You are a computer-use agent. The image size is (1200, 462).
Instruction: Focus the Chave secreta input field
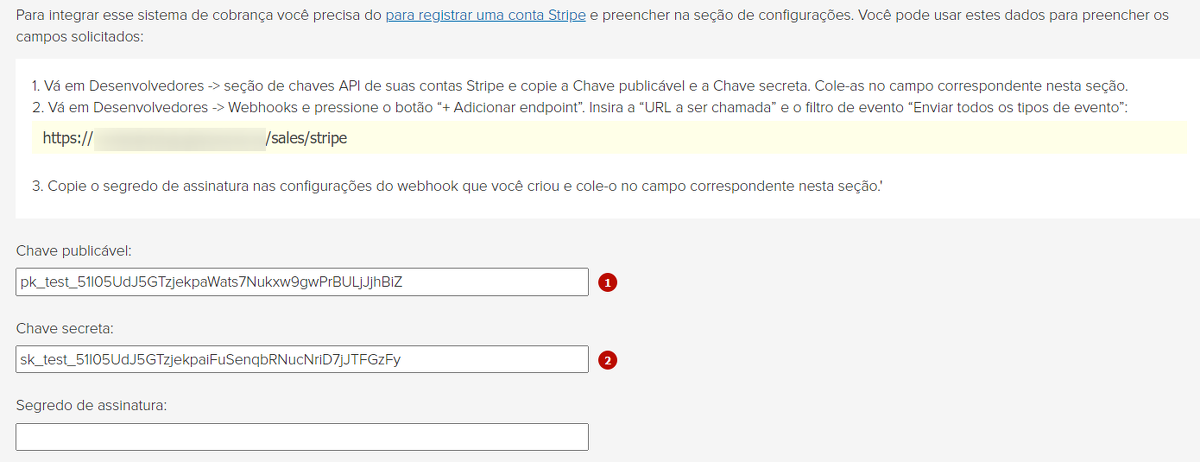[302, 359]
